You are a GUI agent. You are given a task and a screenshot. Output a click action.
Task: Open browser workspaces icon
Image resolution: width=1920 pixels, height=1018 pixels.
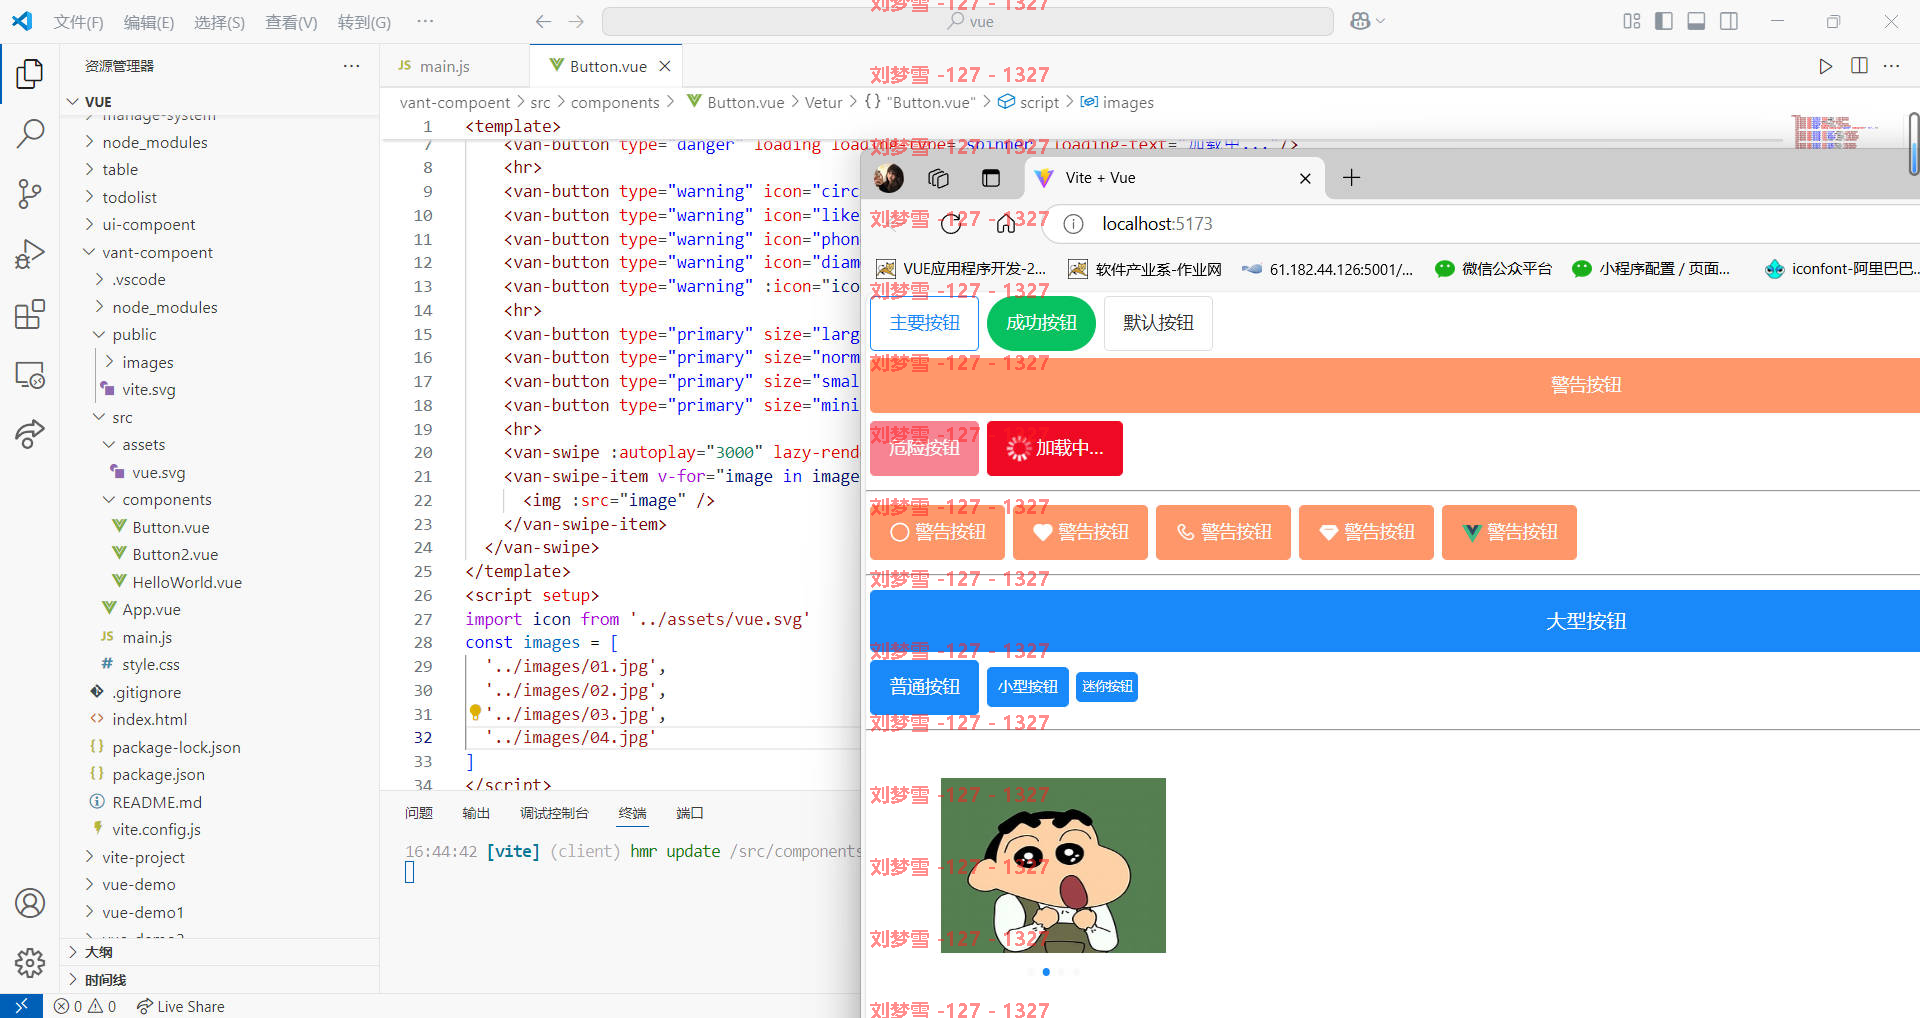click(x=938, y=178)
